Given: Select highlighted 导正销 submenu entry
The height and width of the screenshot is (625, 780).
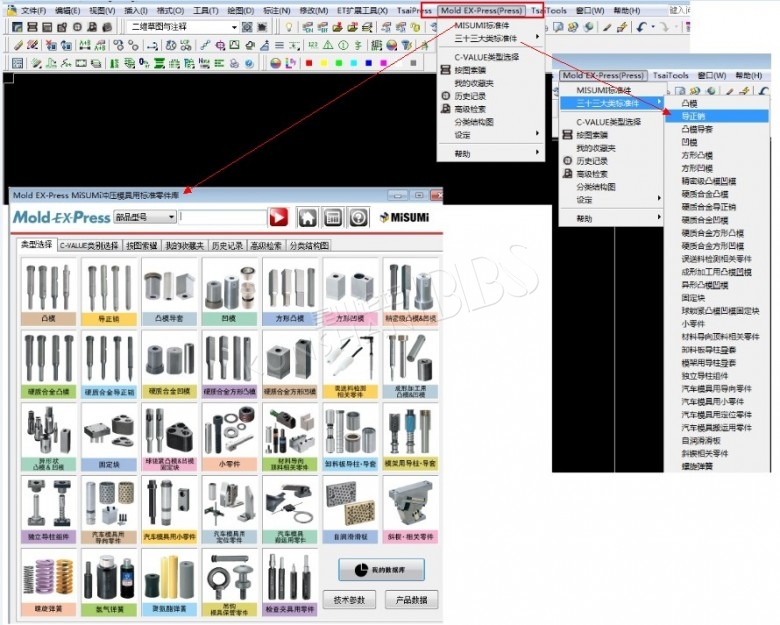Looking at the screenshot, I should [717, 116].
